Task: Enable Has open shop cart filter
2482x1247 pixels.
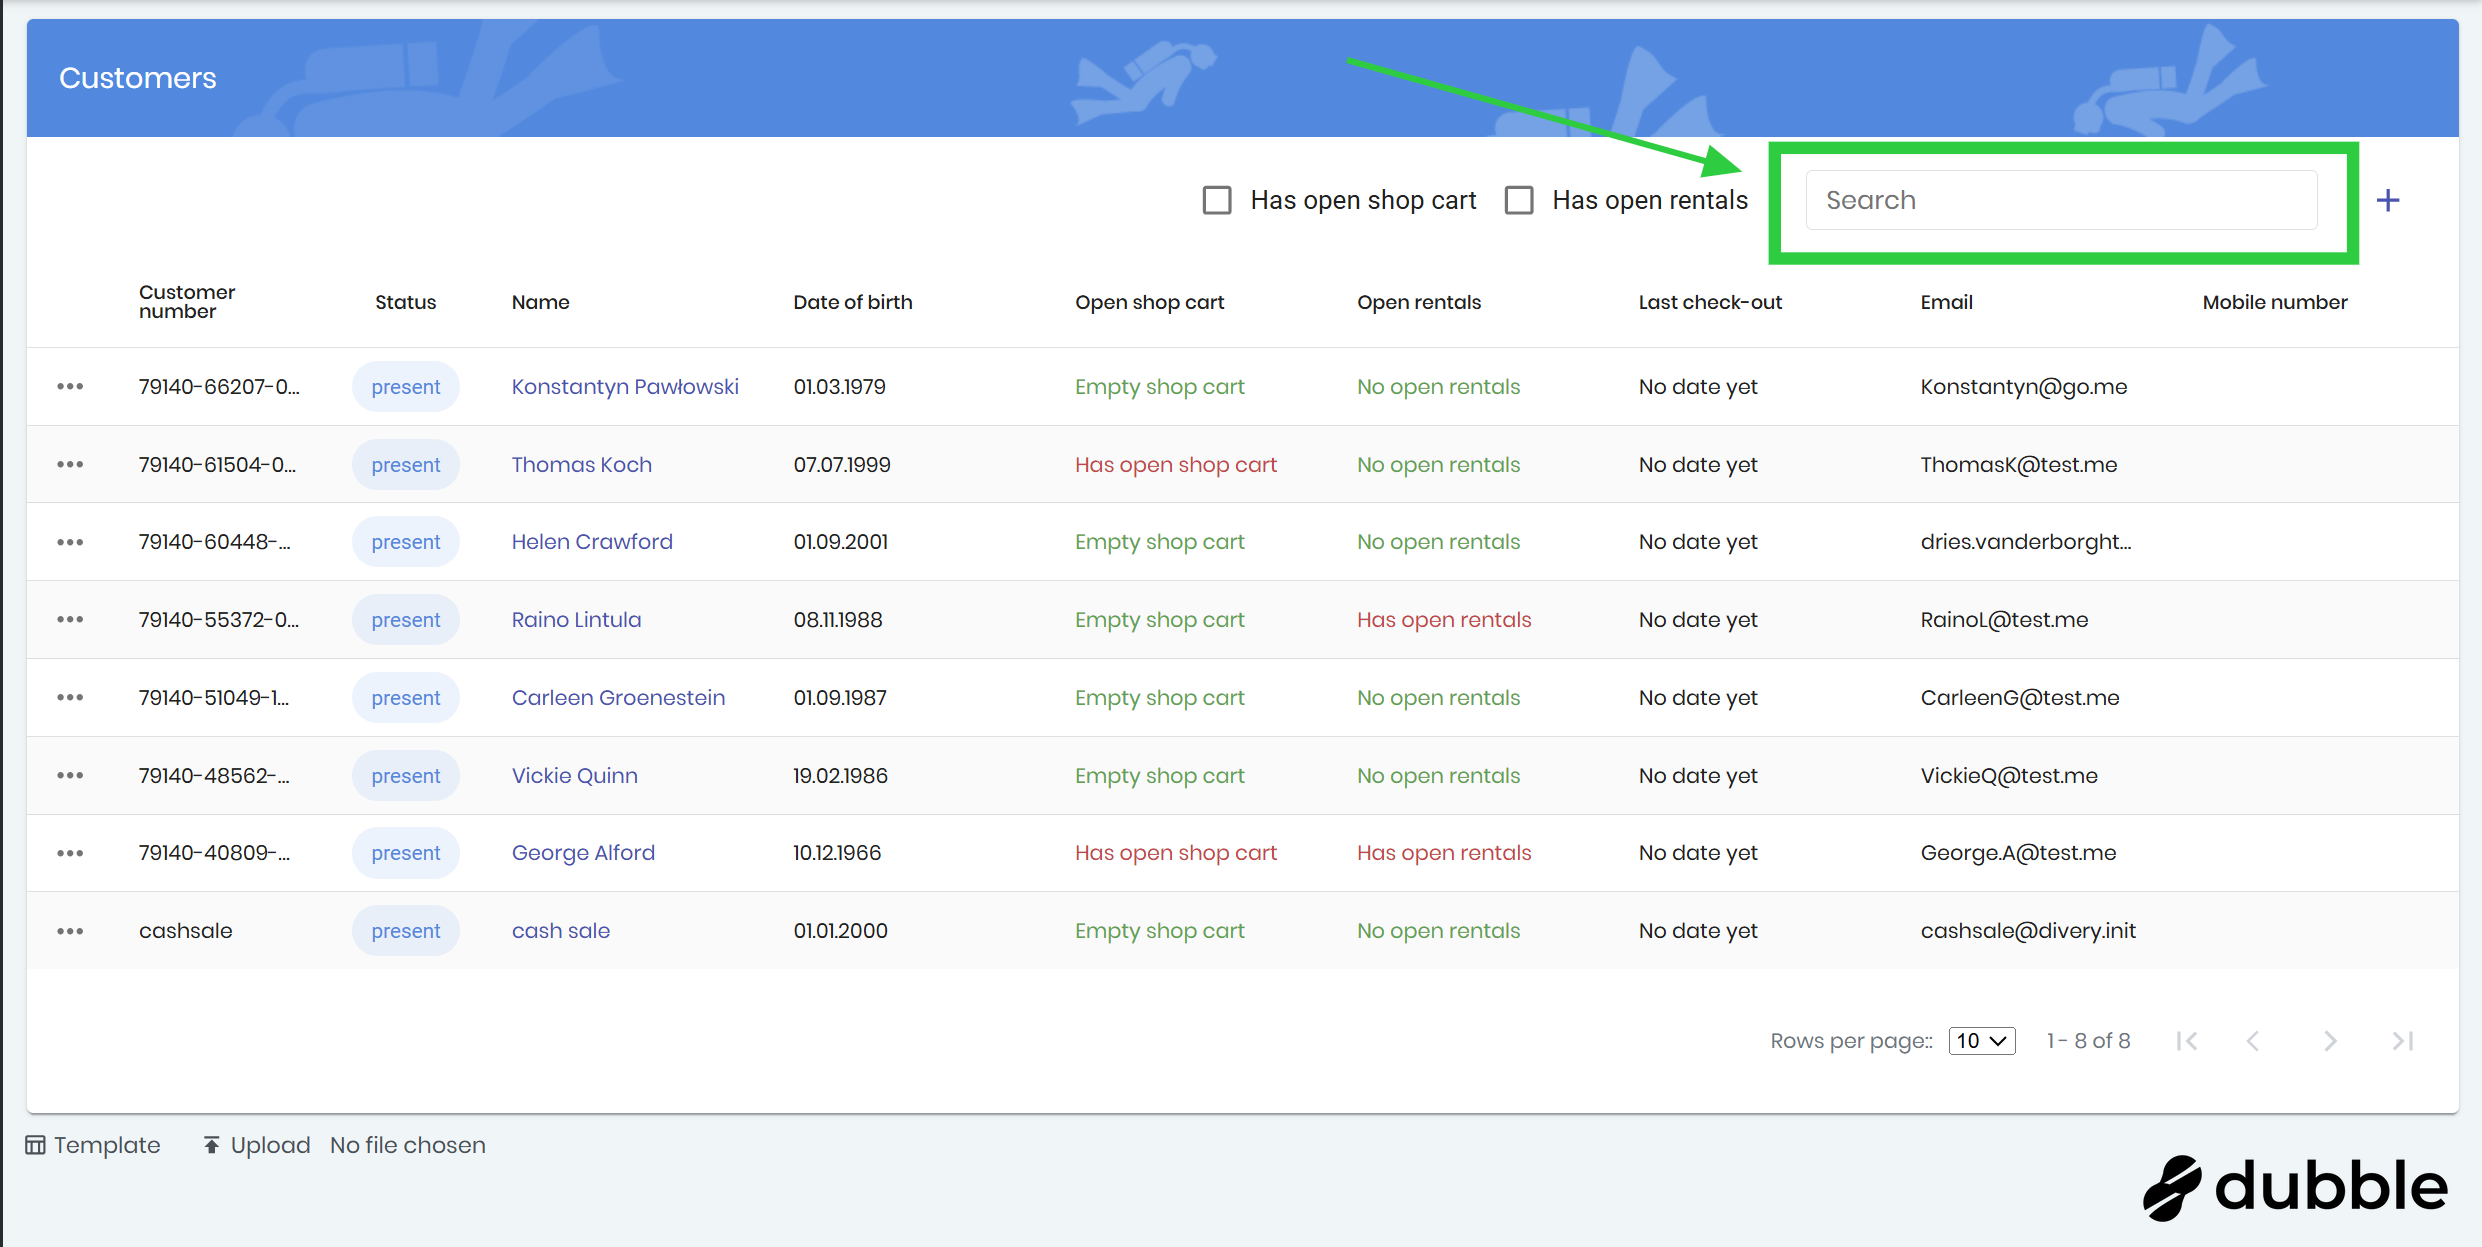Action: (1217, 200)
